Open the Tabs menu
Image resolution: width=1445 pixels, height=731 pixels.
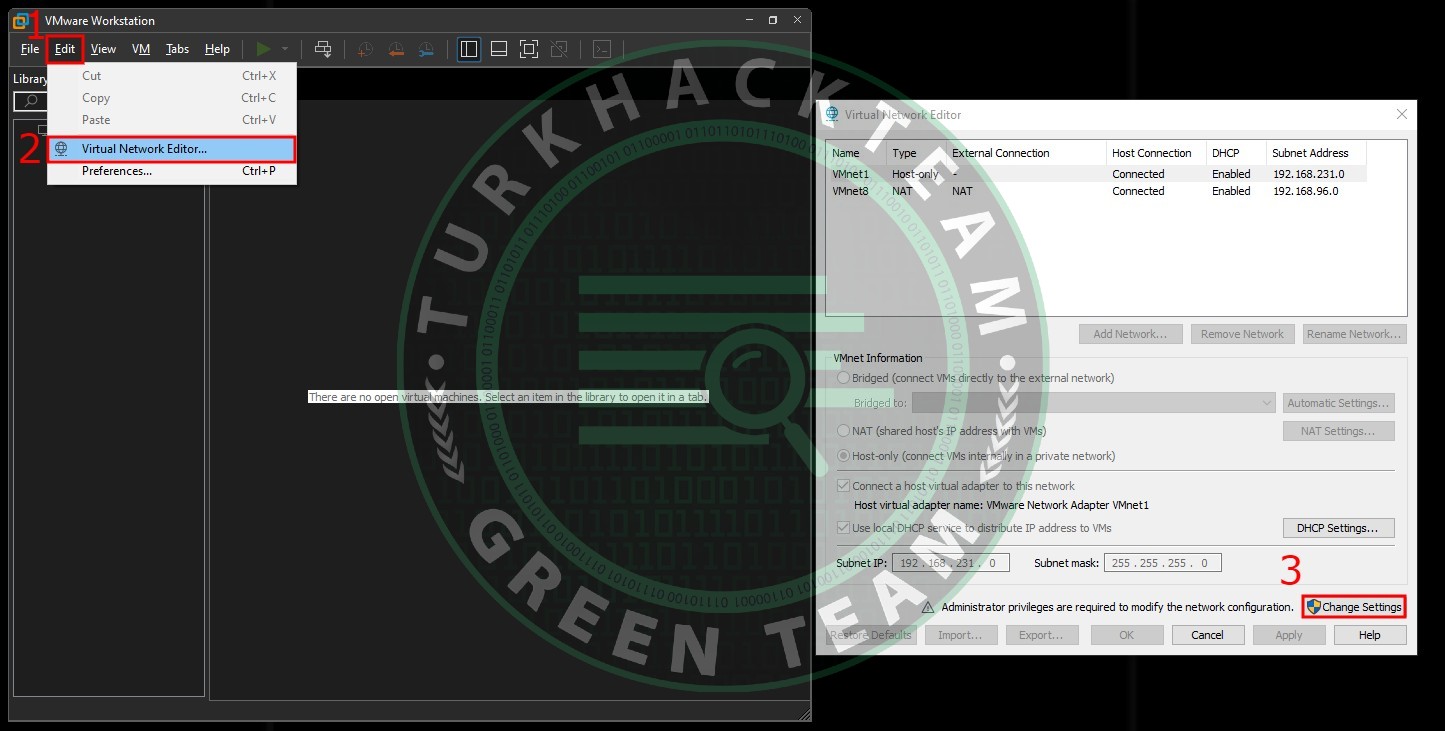coord(178,49)
